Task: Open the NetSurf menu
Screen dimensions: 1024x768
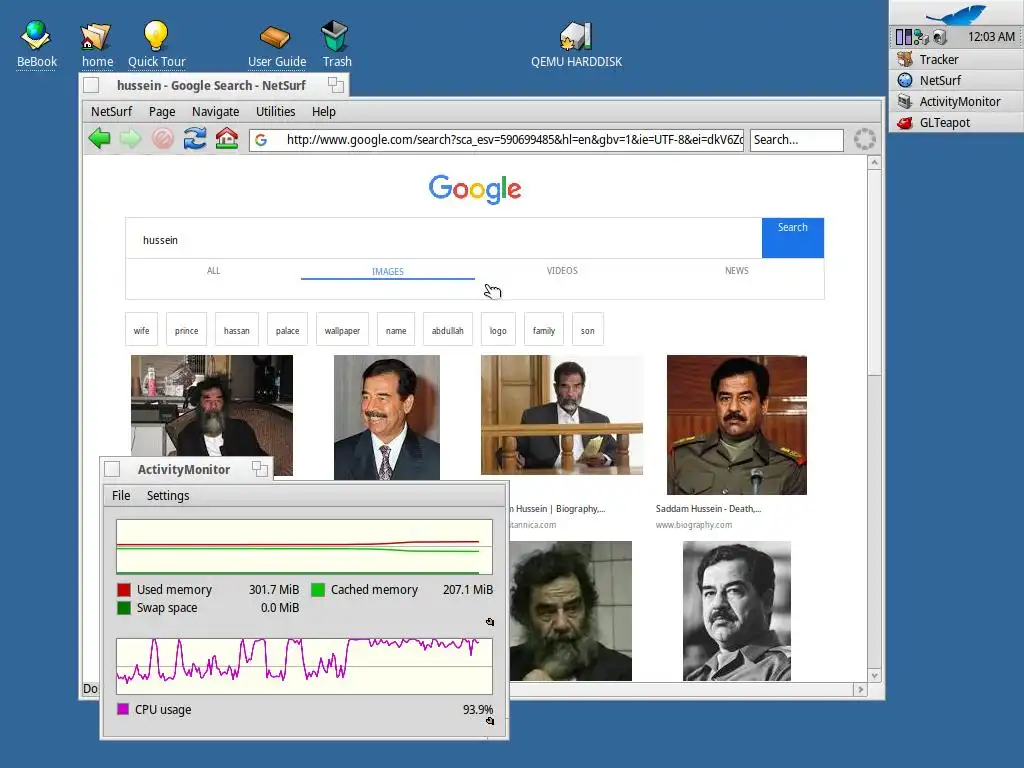Action: click(x=112, y=112)
